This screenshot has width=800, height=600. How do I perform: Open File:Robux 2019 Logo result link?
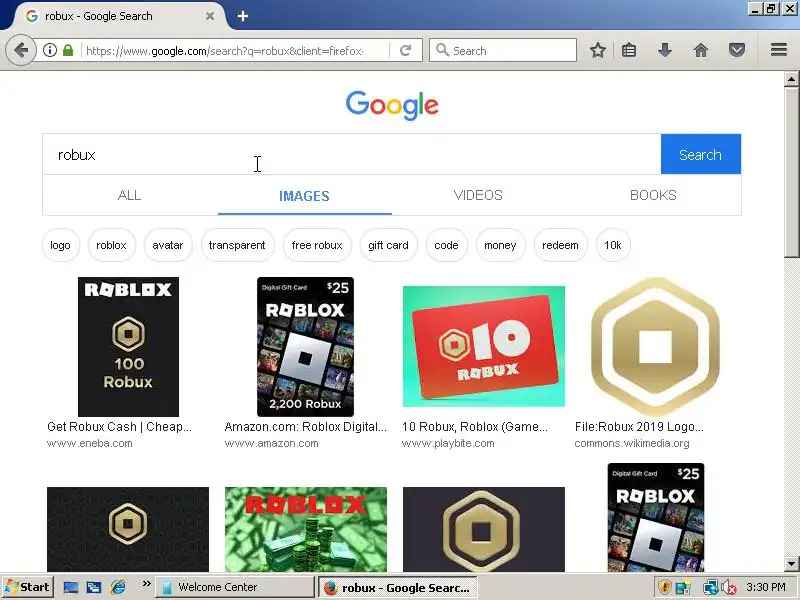639,427
